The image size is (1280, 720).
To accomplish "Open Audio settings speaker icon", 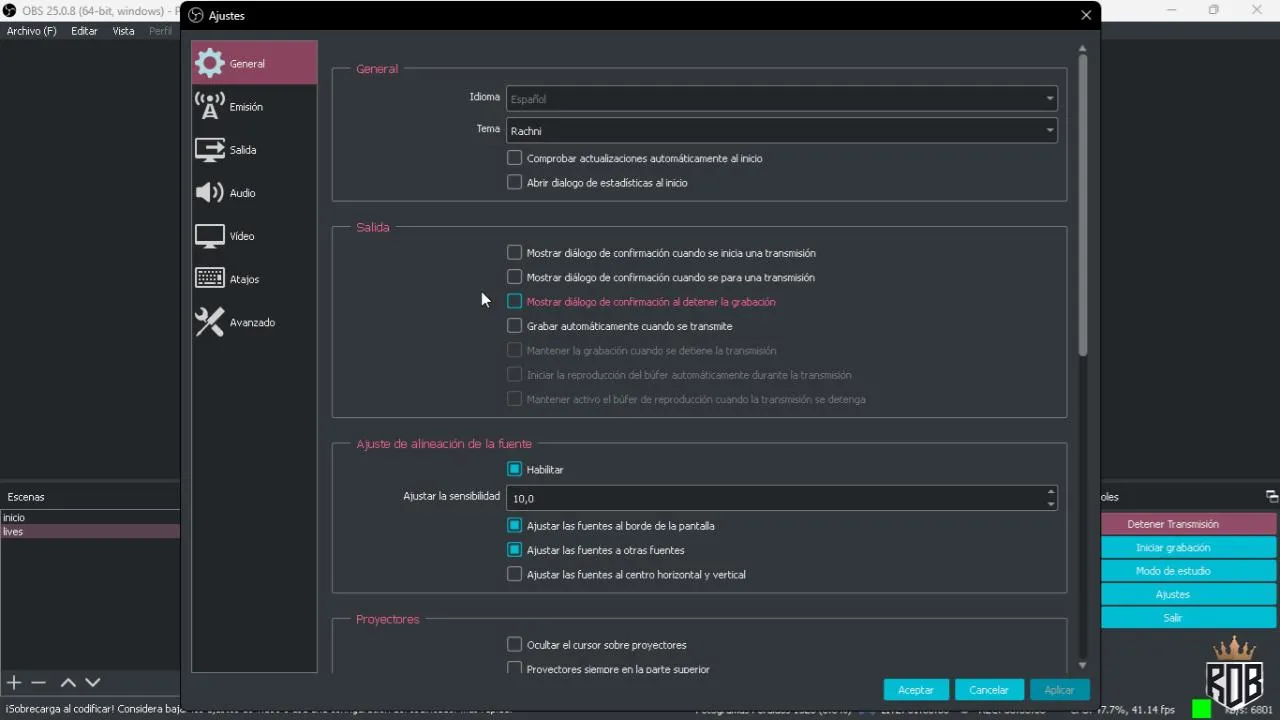I will (210, 193).
